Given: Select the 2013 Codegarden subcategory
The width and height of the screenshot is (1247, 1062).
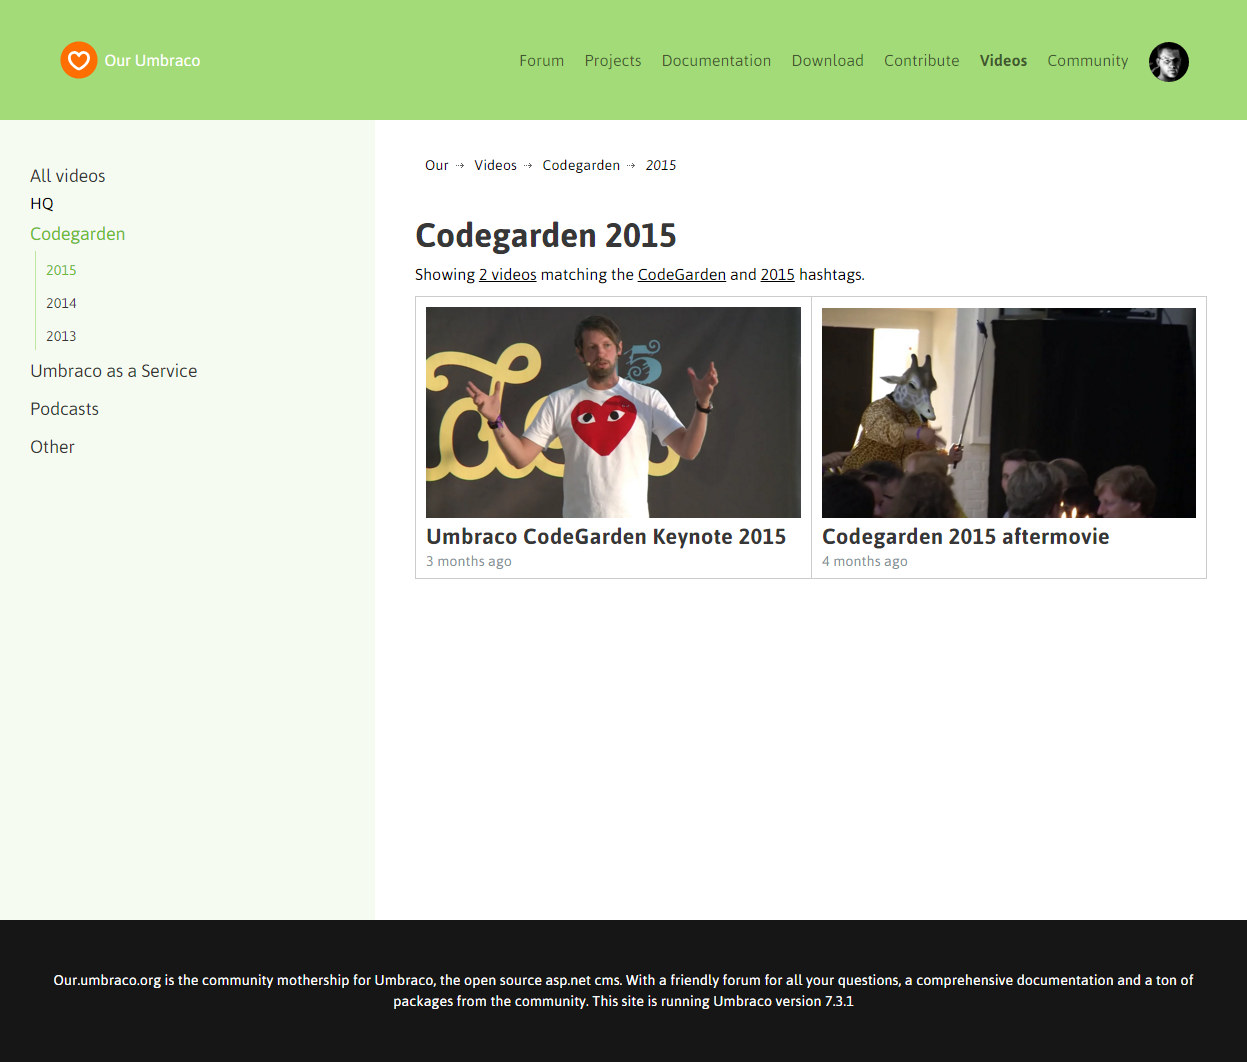Looking at the screenshot, I should point(61,336).
